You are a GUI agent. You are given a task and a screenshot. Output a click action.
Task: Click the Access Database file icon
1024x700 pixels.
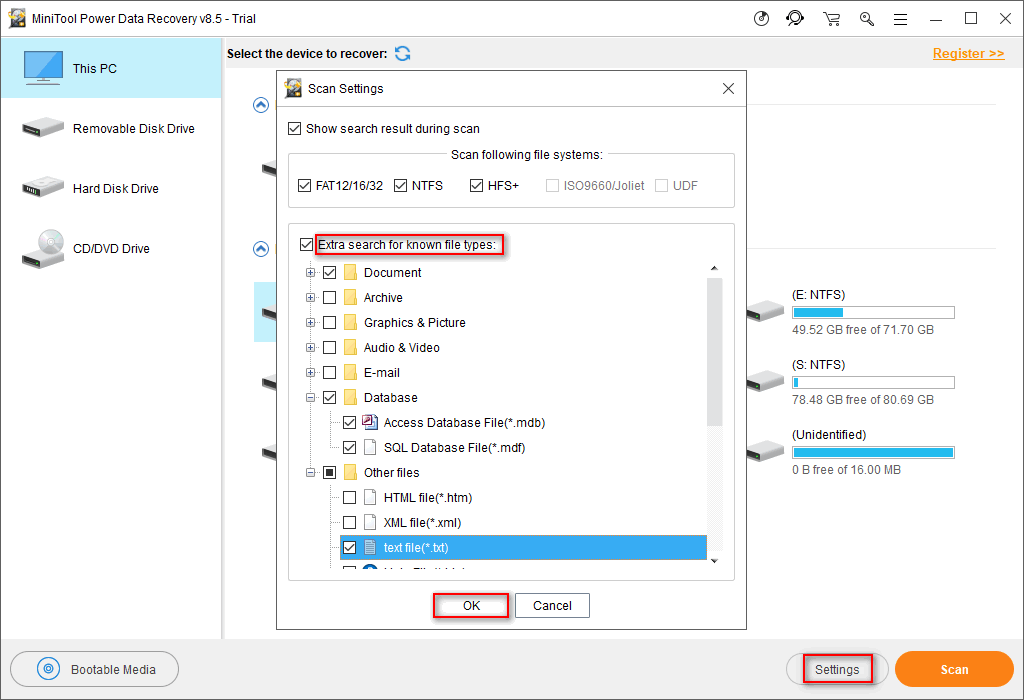tap(370, 422)
